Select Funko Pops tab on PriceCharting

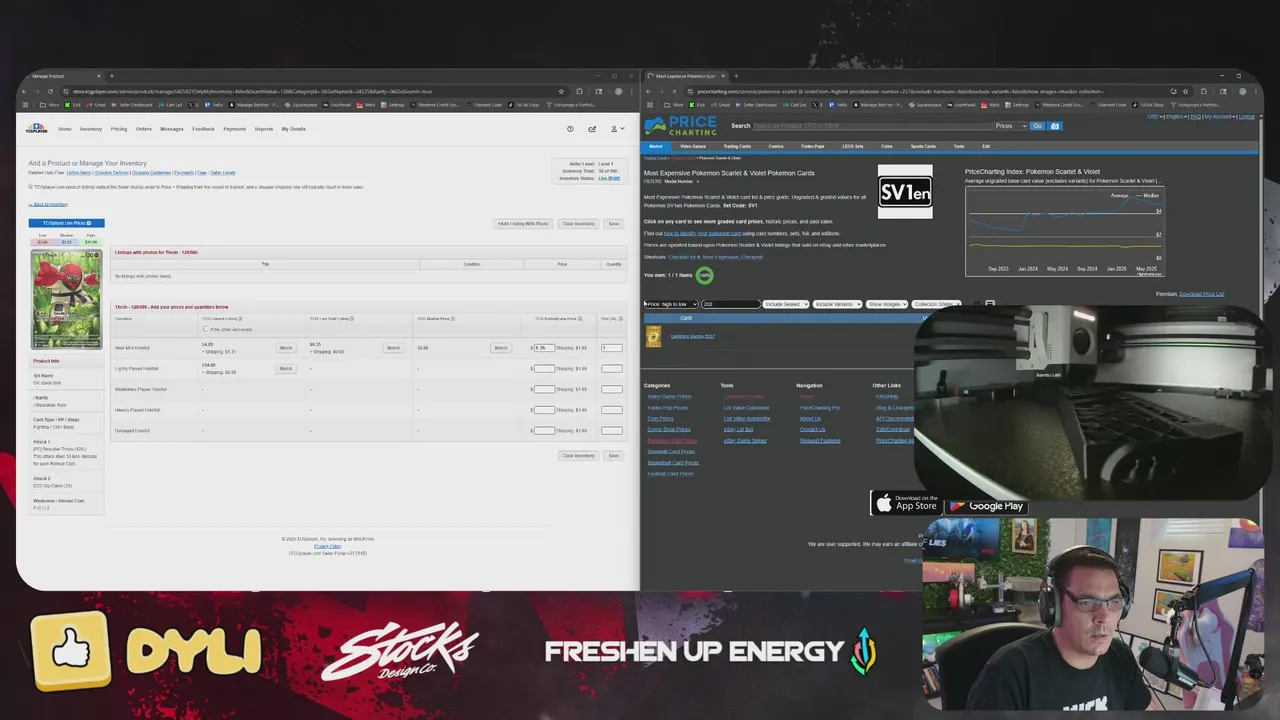(813, 146)
